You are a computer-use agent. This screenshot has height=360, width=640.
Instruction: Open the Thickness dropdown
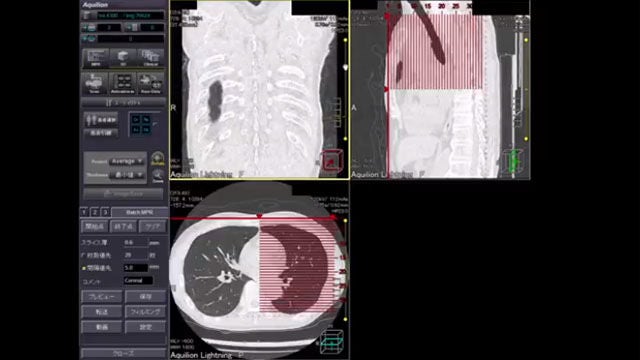pyautogui.click(x=127, y=175)
